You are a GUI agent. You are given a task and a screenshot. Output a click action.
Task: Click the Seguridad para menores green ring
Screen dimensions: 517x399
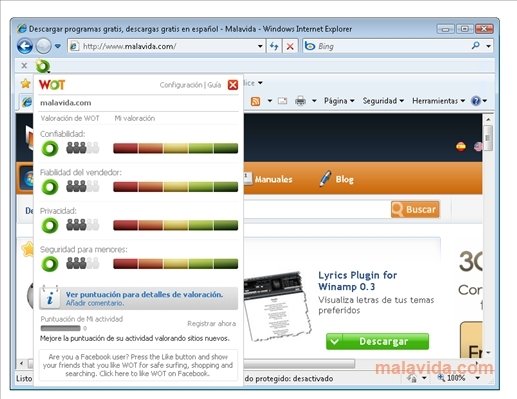[x=50, y=264]
